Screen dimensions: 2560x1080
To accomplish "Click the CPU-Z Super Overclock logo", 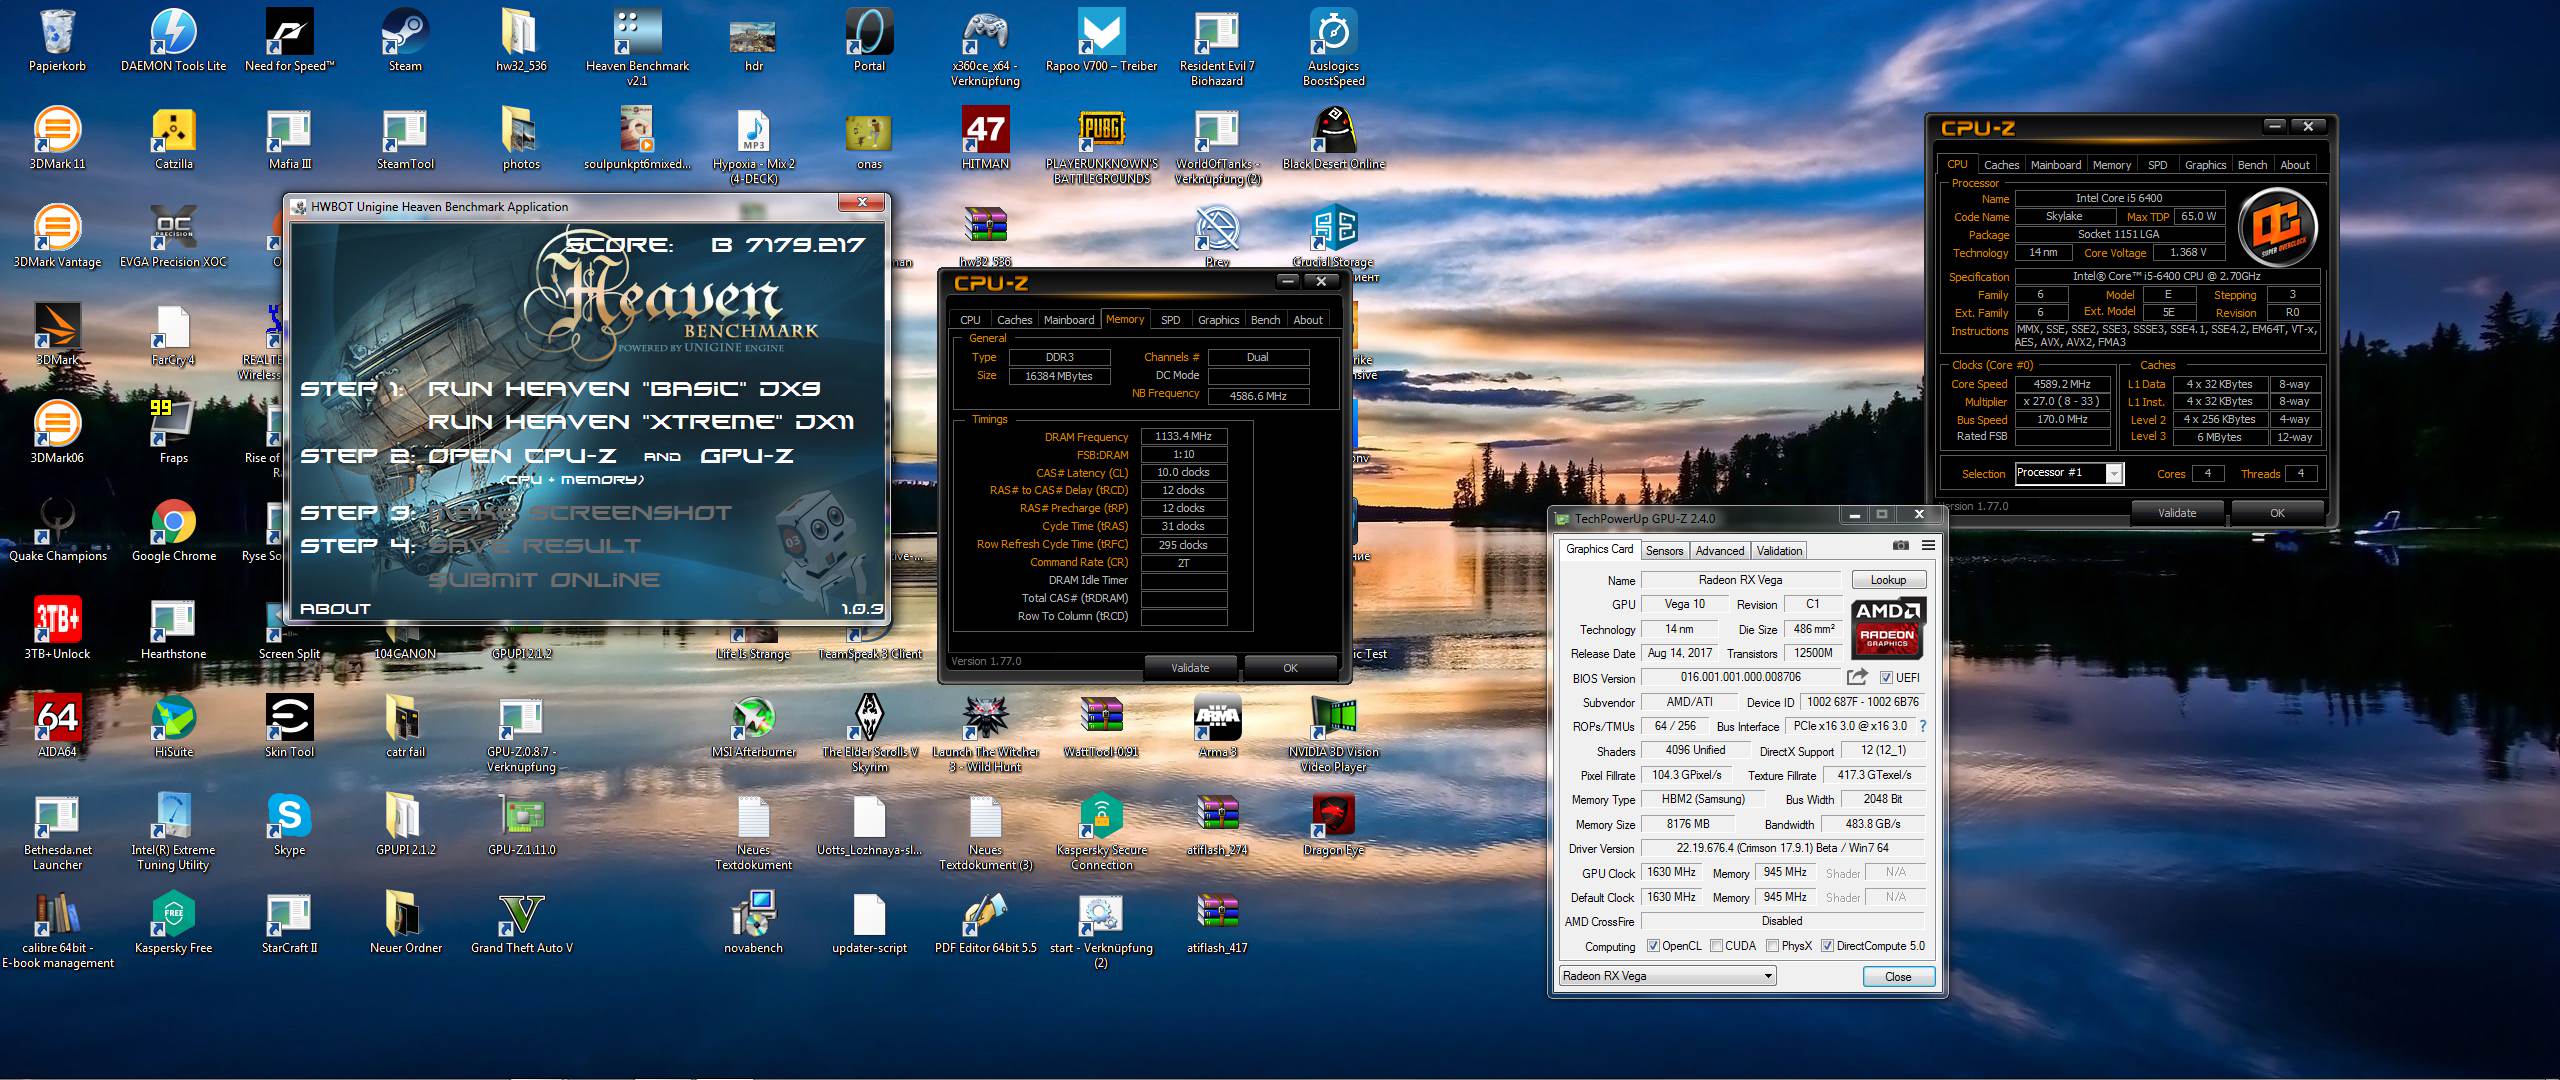I will click(x=2276, y=228).
